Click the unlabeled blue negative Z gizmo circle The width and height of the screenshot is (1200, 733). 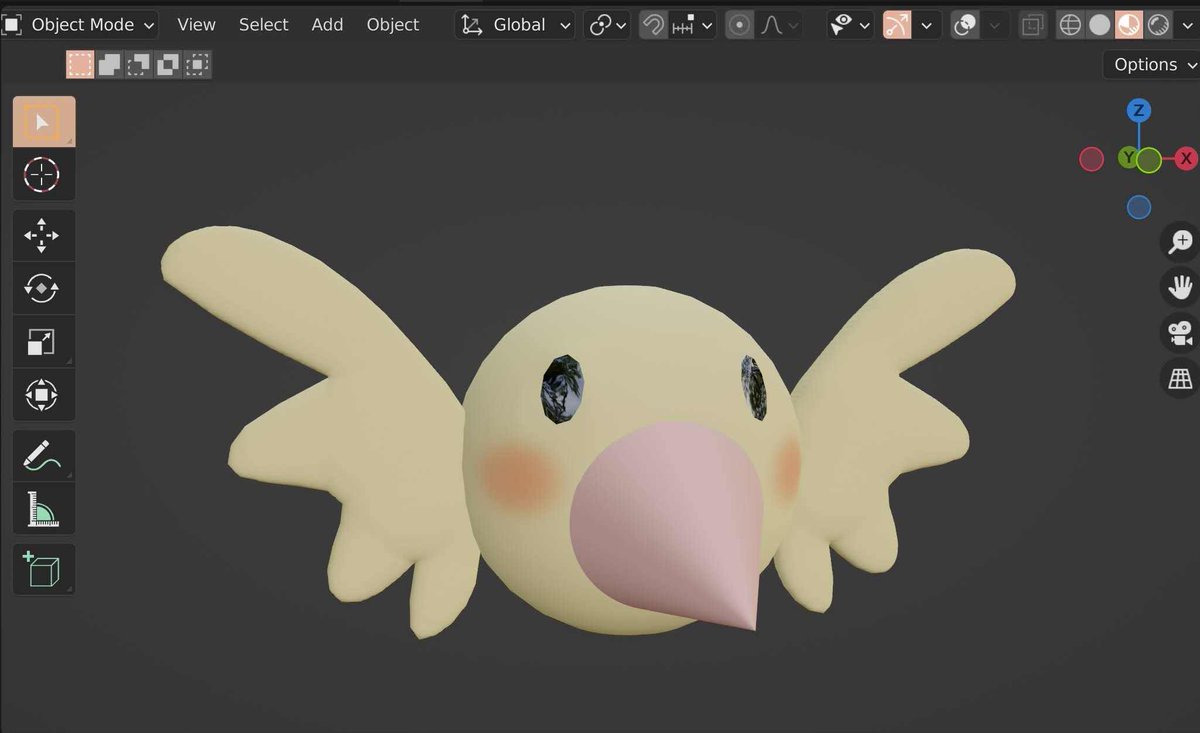[x=1138, y=207]
